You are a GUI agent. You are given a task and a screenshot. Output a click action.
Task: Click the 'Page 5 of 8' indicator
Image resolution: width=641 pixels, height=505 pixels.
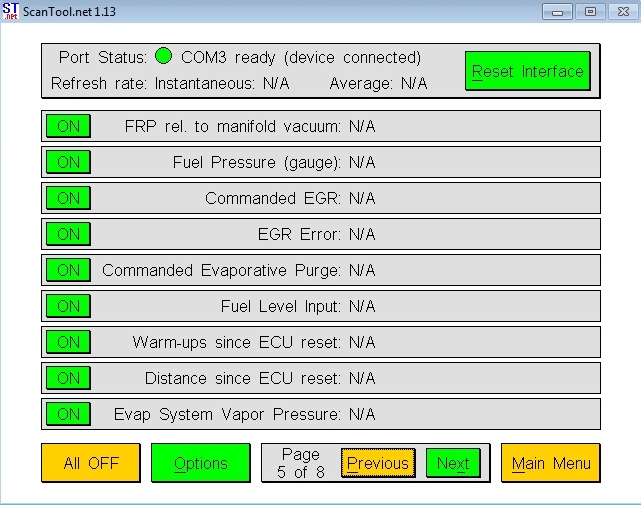[x=300, y=463]
